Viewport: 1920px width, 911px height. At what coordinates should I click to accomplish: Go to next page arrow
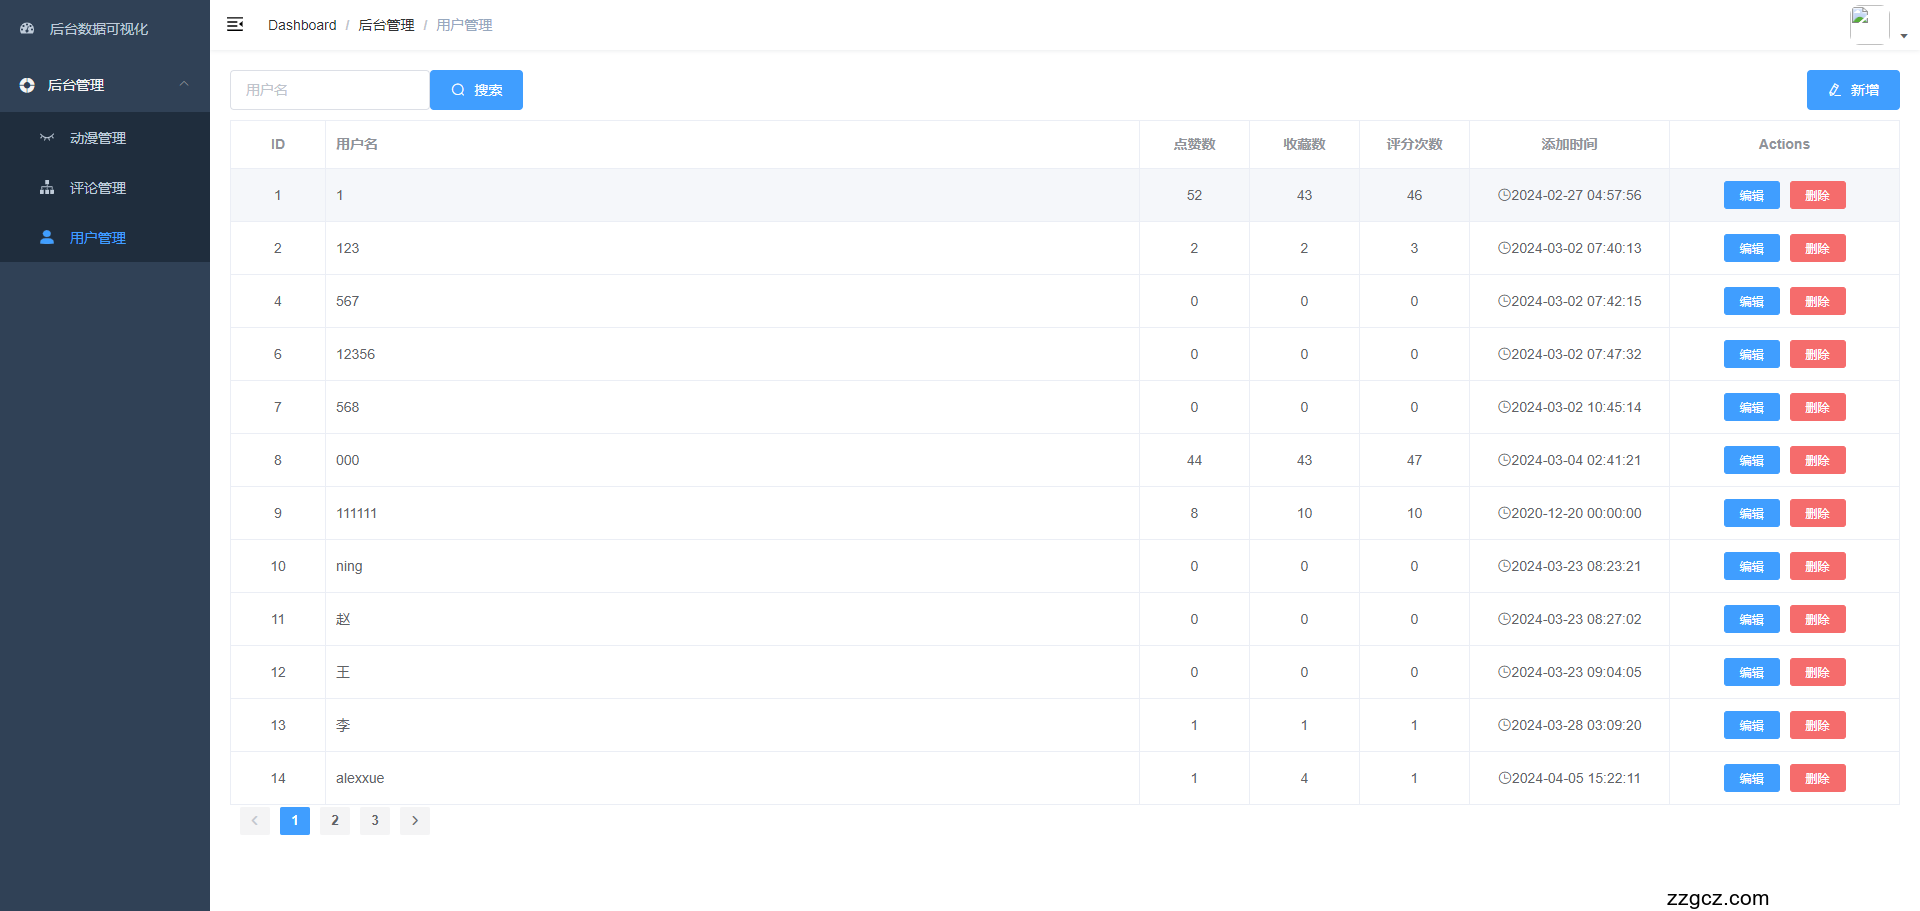[415, 821]
